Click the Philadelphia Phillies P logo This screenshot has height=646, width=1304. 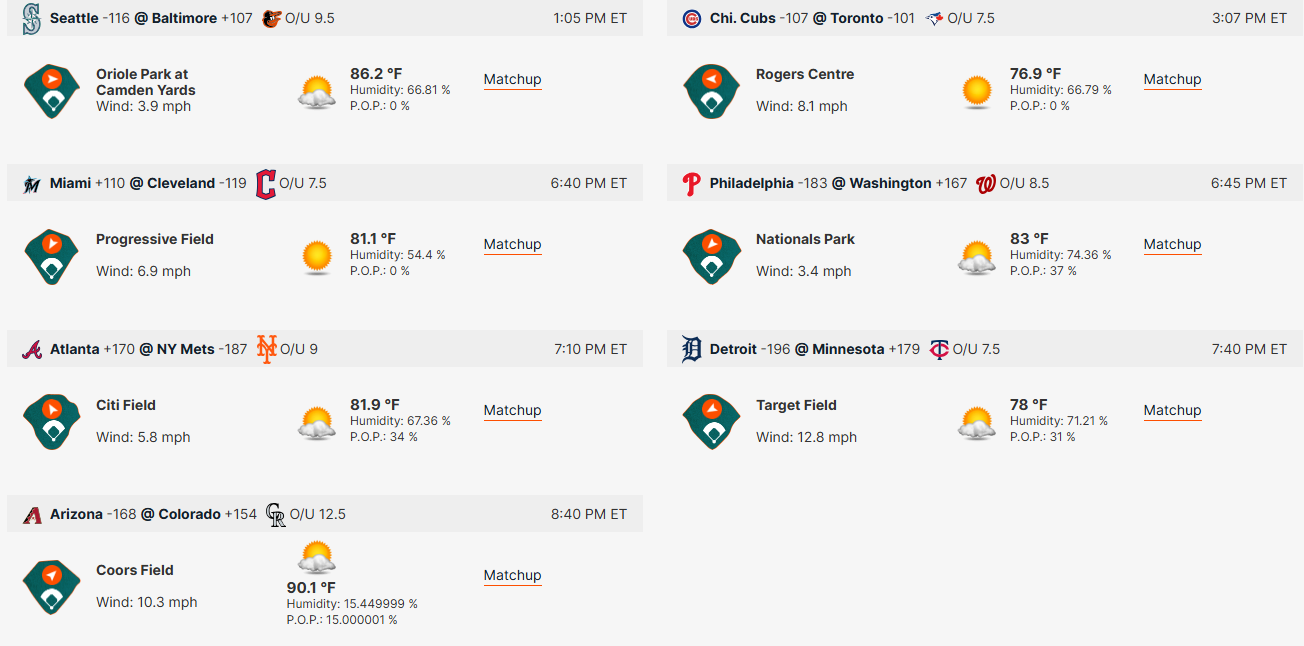tap(692, 184)
